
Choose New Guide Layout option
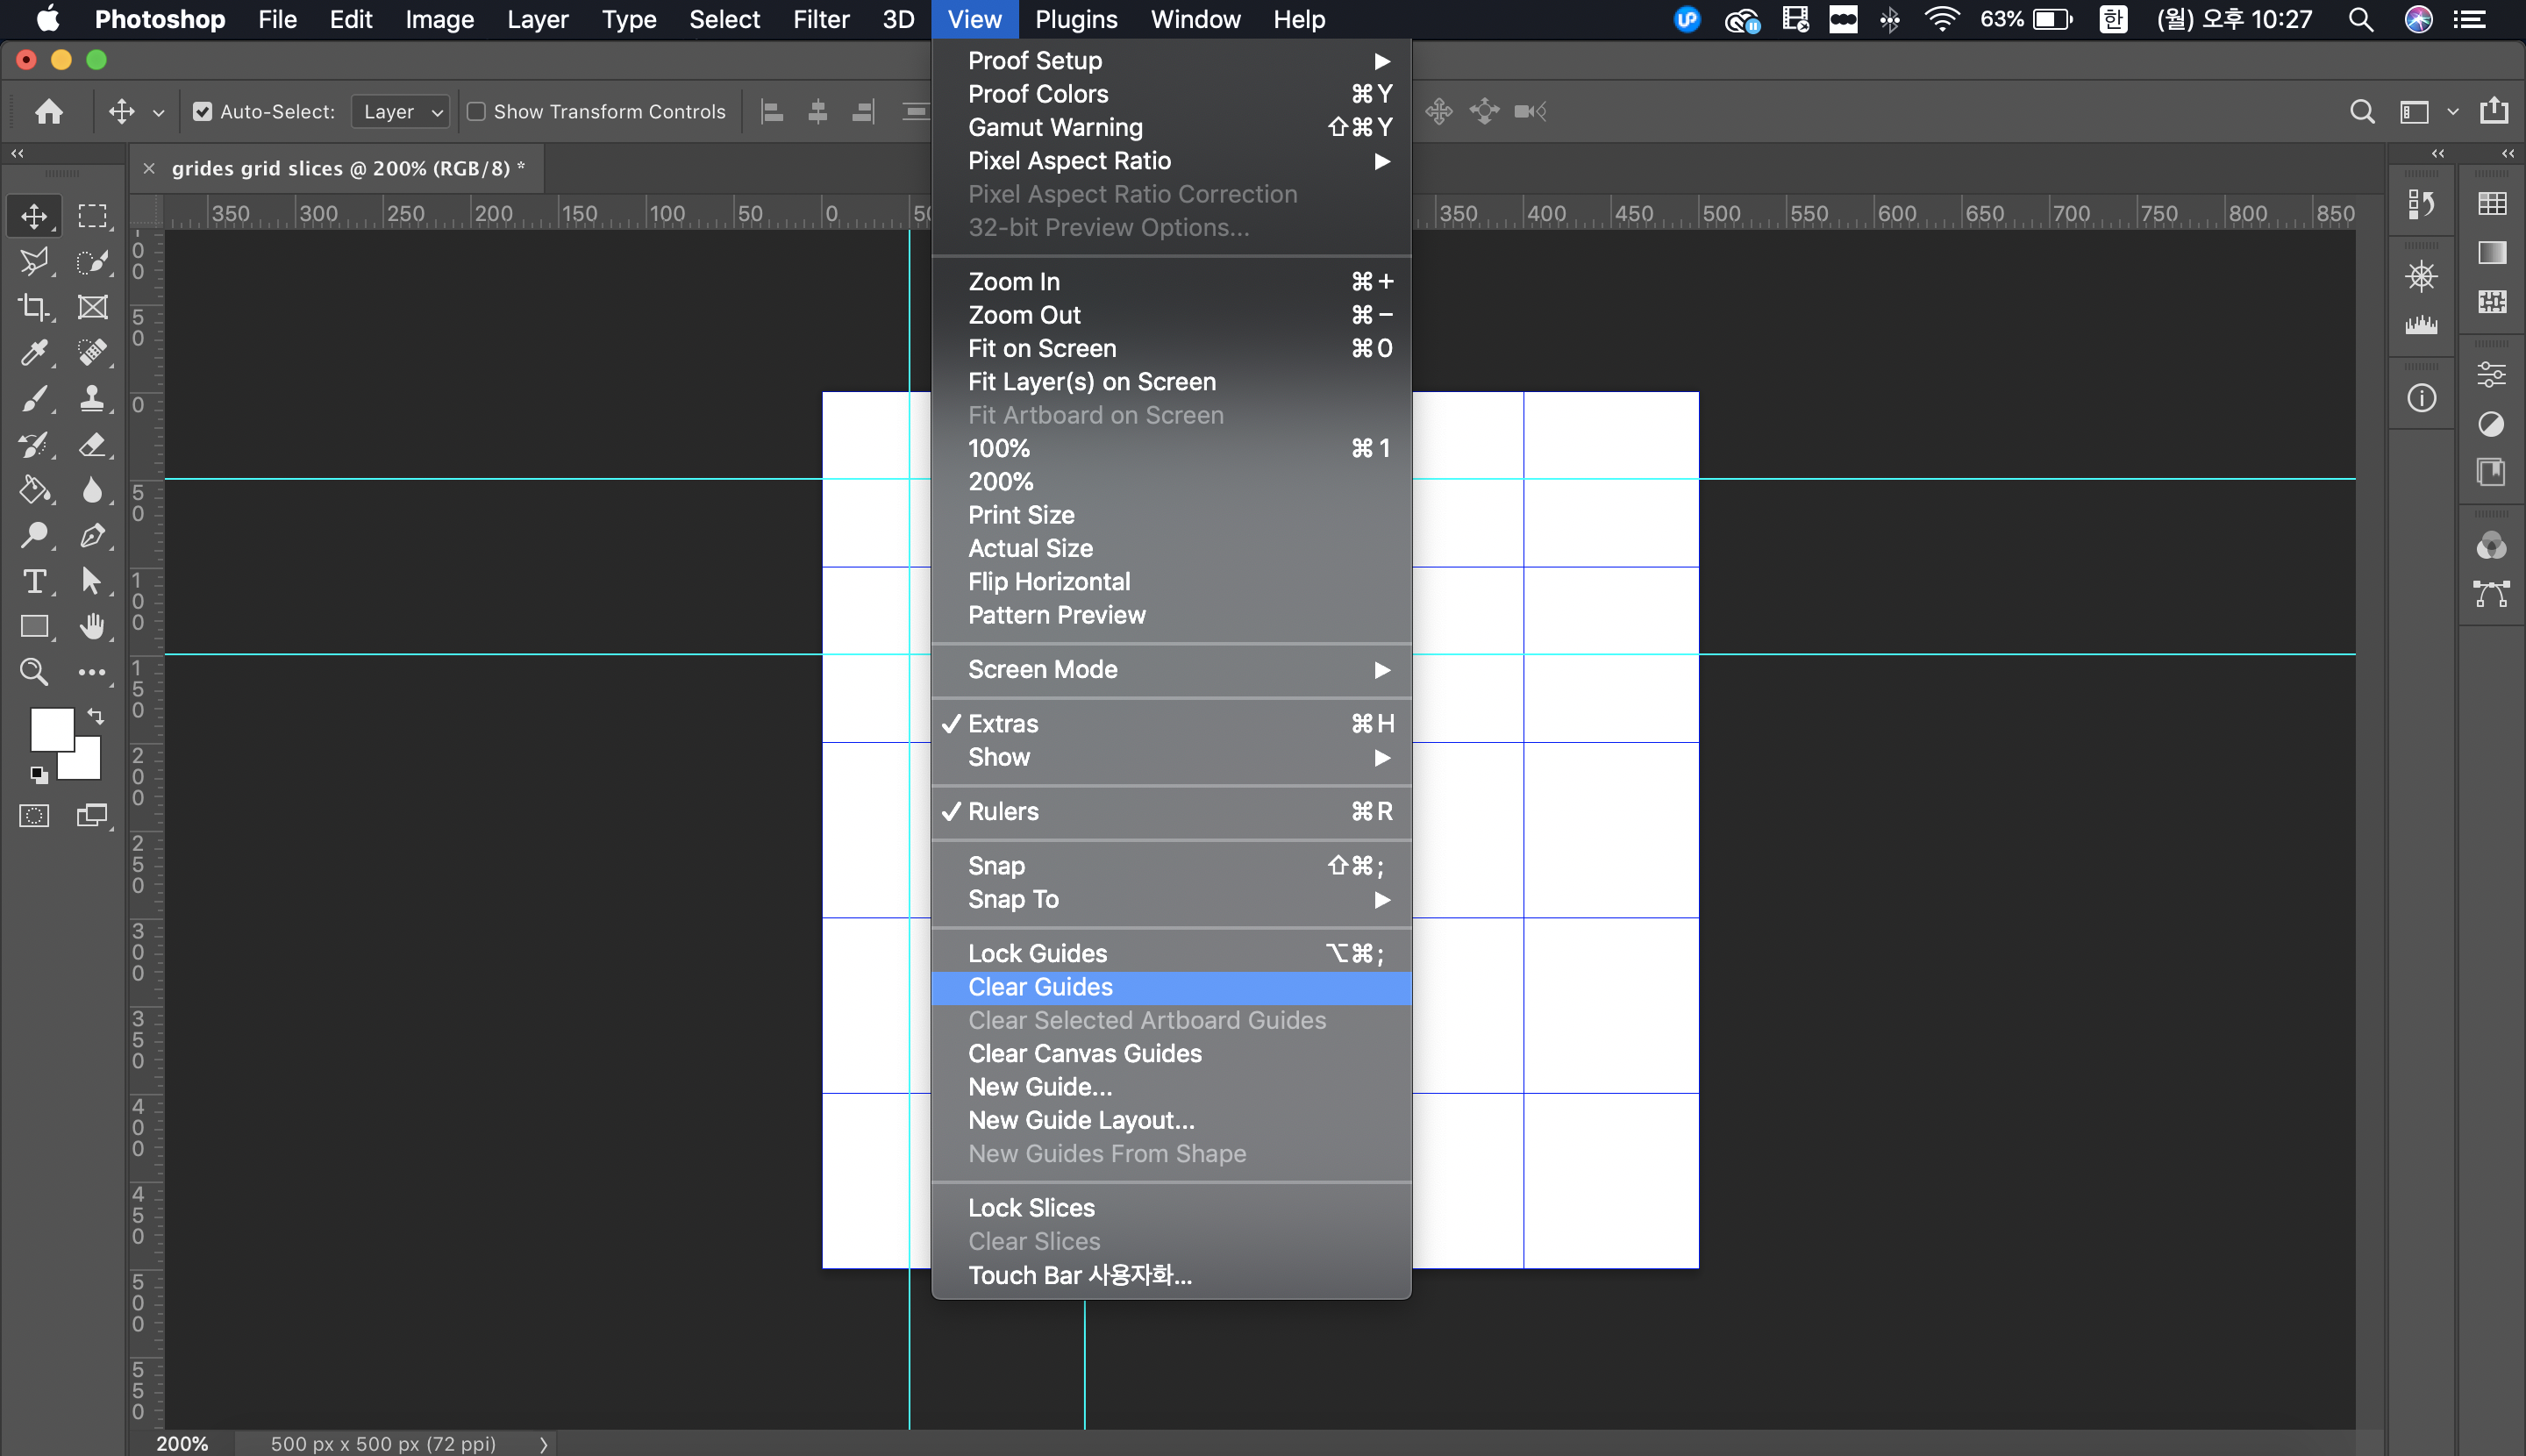pyautogui.click(x=1080, y=1120)
